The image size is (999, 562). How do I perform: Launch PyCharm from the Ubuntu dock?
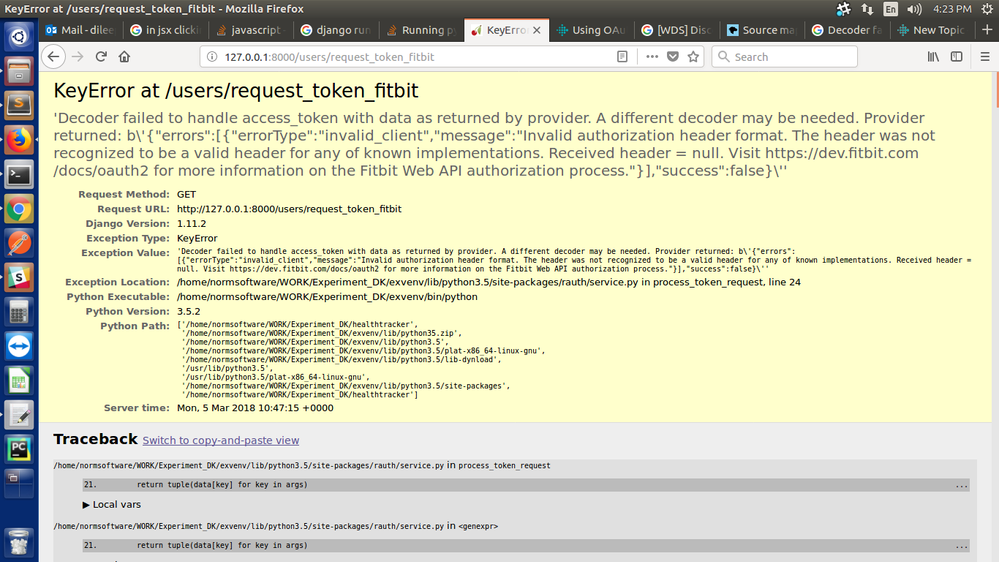18,449
